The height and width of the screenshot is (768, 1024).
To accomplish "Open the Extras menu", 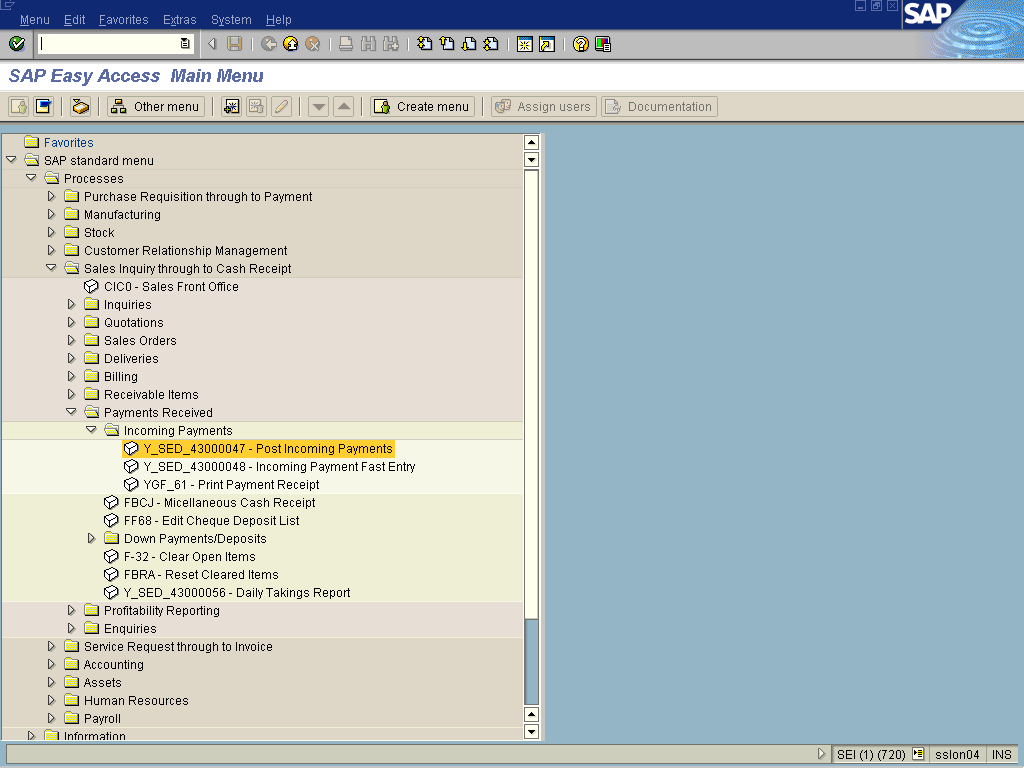I will point(179,20).
